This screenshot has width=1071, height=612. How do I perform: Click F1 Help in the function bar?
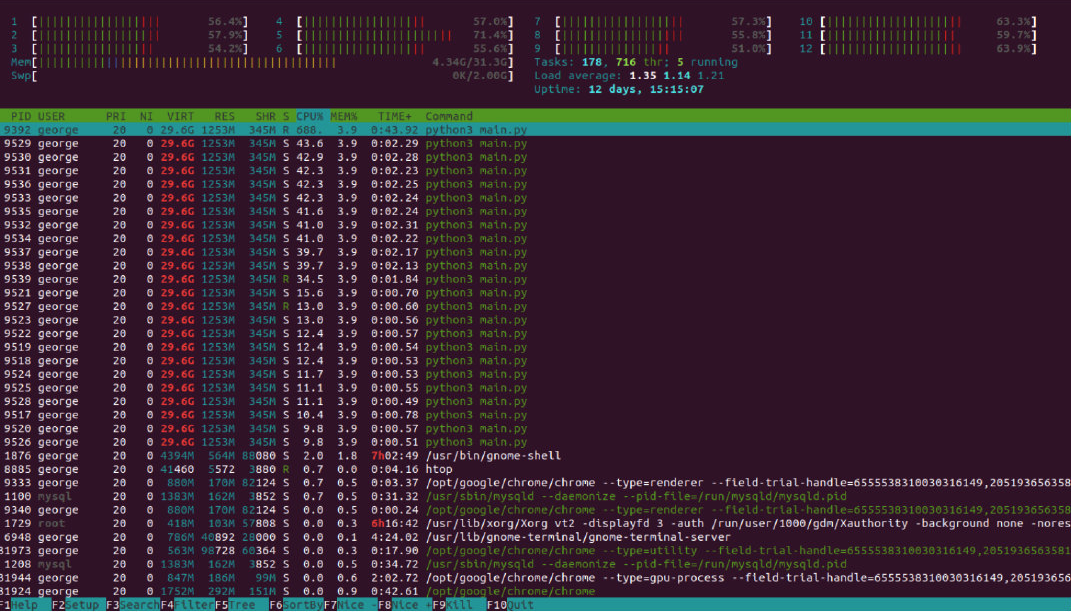pyautogui.click(x=19, y=604)
